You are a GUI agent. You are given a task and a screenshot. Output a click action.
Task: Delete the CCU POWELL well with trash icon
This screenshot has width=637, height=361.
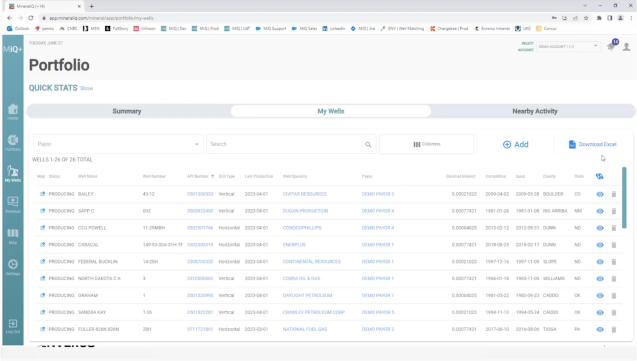[x=614, y=228]
